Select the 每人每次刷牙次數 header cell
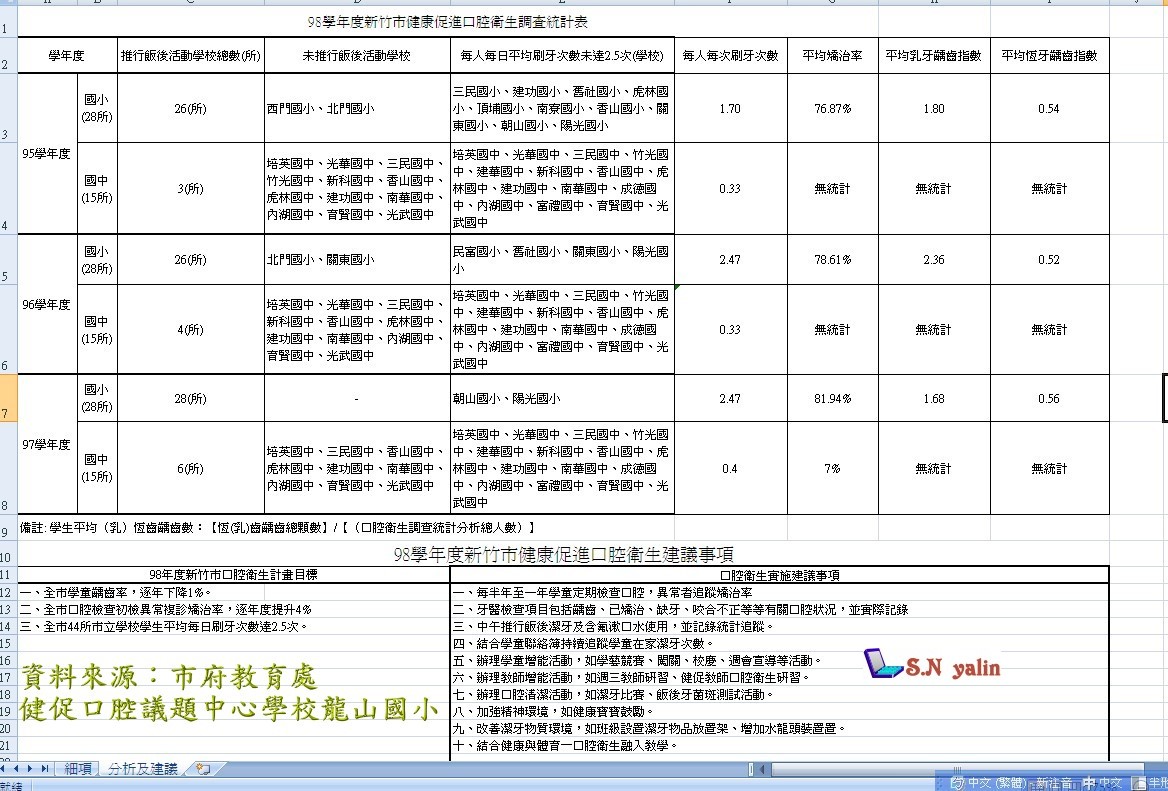This screenshot has height=791, width=1168. (730, 56)
